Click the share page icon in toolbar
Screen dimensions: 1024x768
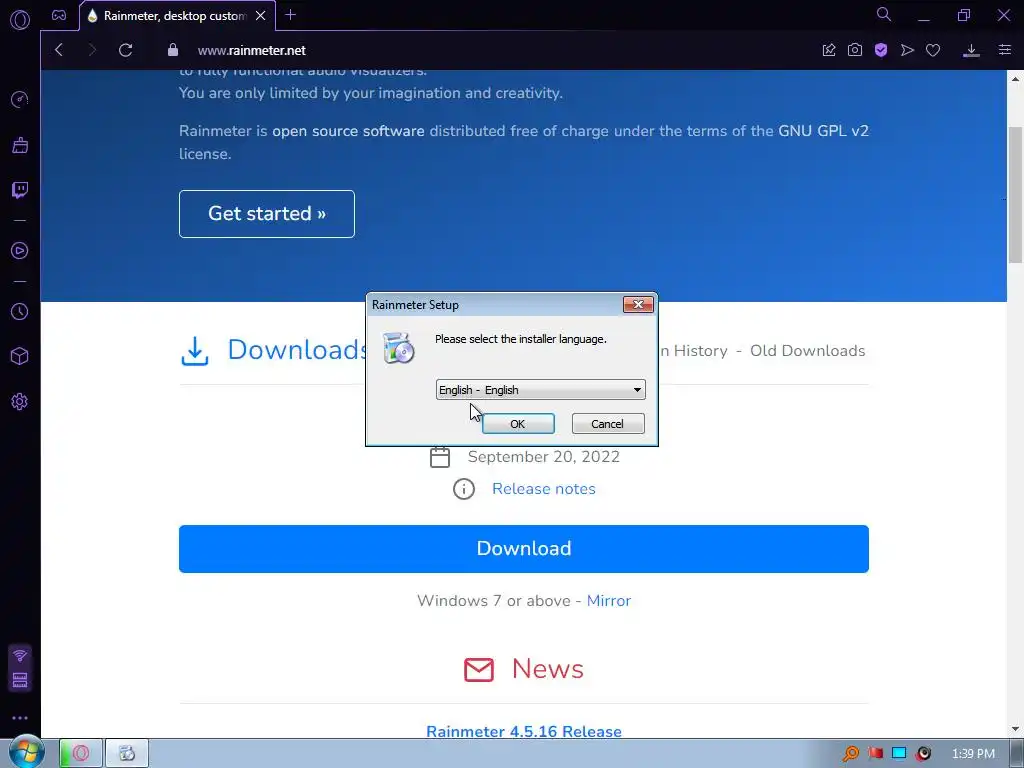(x=829, y=50)
